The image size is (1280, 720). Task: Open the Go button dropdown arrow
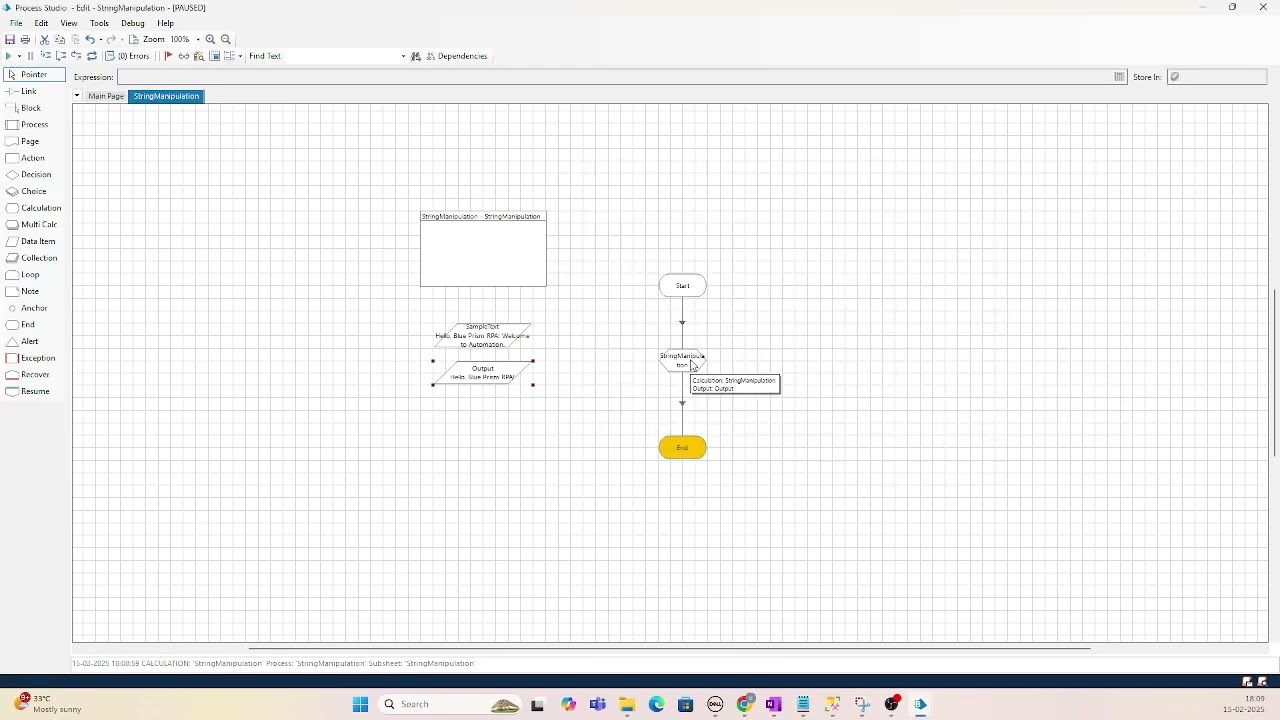[19, 56]
